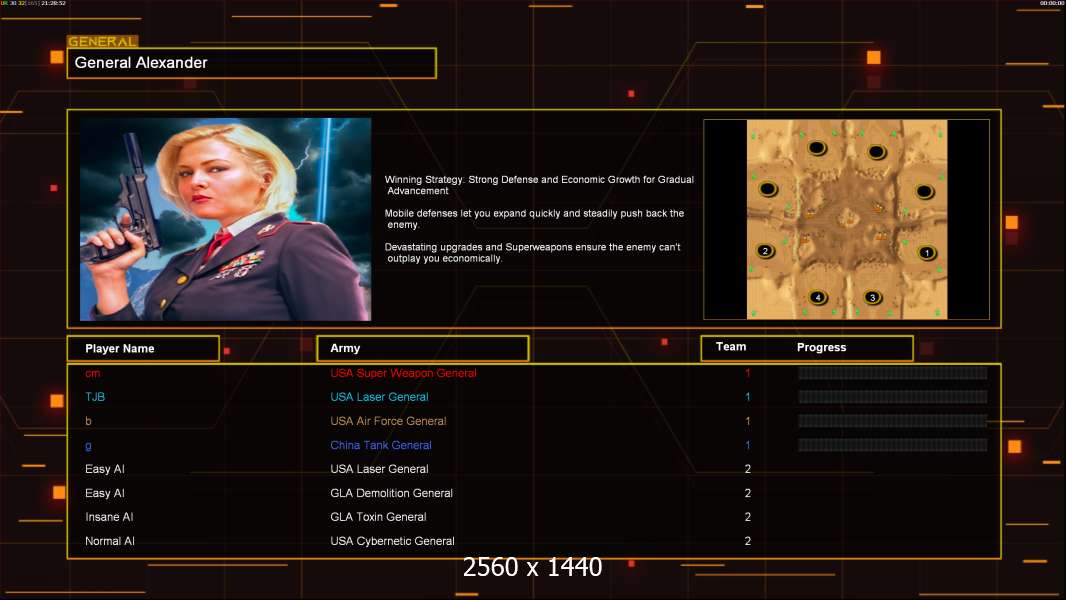Screen dimensions: 1066x600
Task: Click the Devastating upgrades and Superweapons text
Action: pyautogui.click(x=532, y=253)
